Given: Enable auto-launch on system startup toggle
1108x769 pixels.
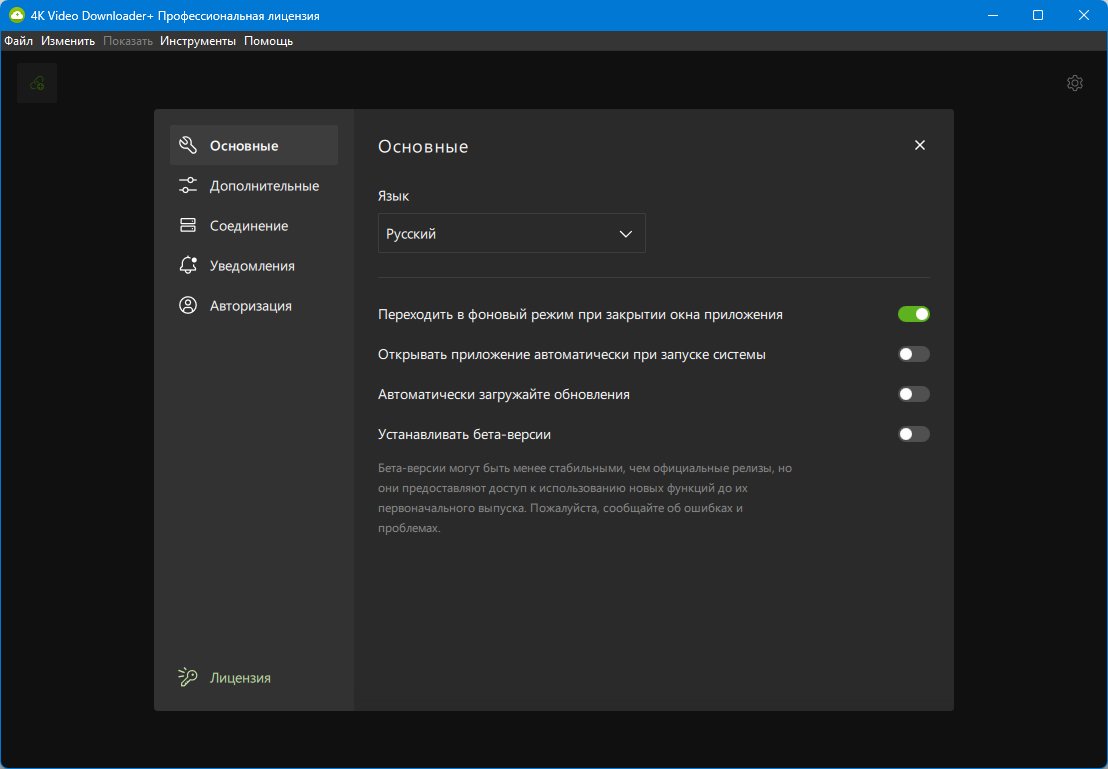Looking at the screenshot, I should (x=914, y=354).
